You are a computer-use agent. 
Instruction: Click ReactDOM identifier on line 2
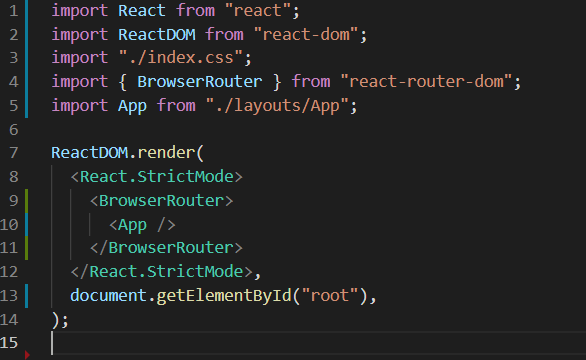click(157, 34)
